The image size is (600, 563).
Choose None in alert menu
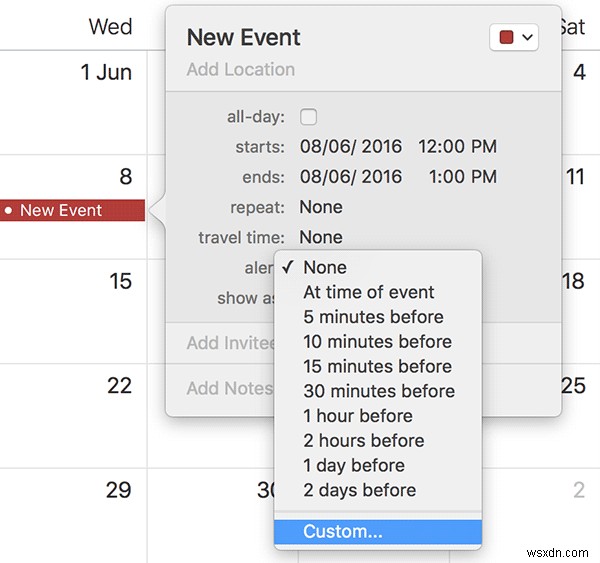(x=325, y=268)
